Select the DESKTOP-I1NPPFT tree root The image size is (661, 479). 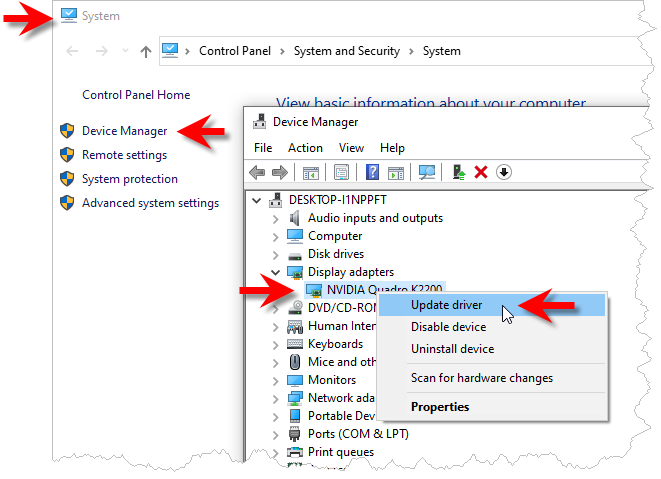[337, 200]
